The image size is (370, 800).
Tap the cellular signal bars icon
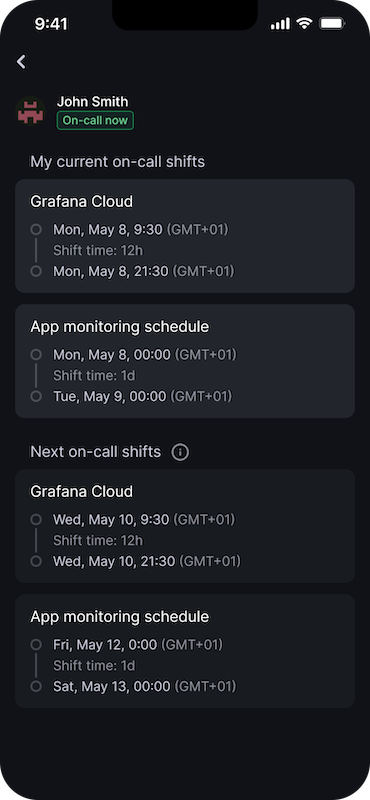[280, 23]
